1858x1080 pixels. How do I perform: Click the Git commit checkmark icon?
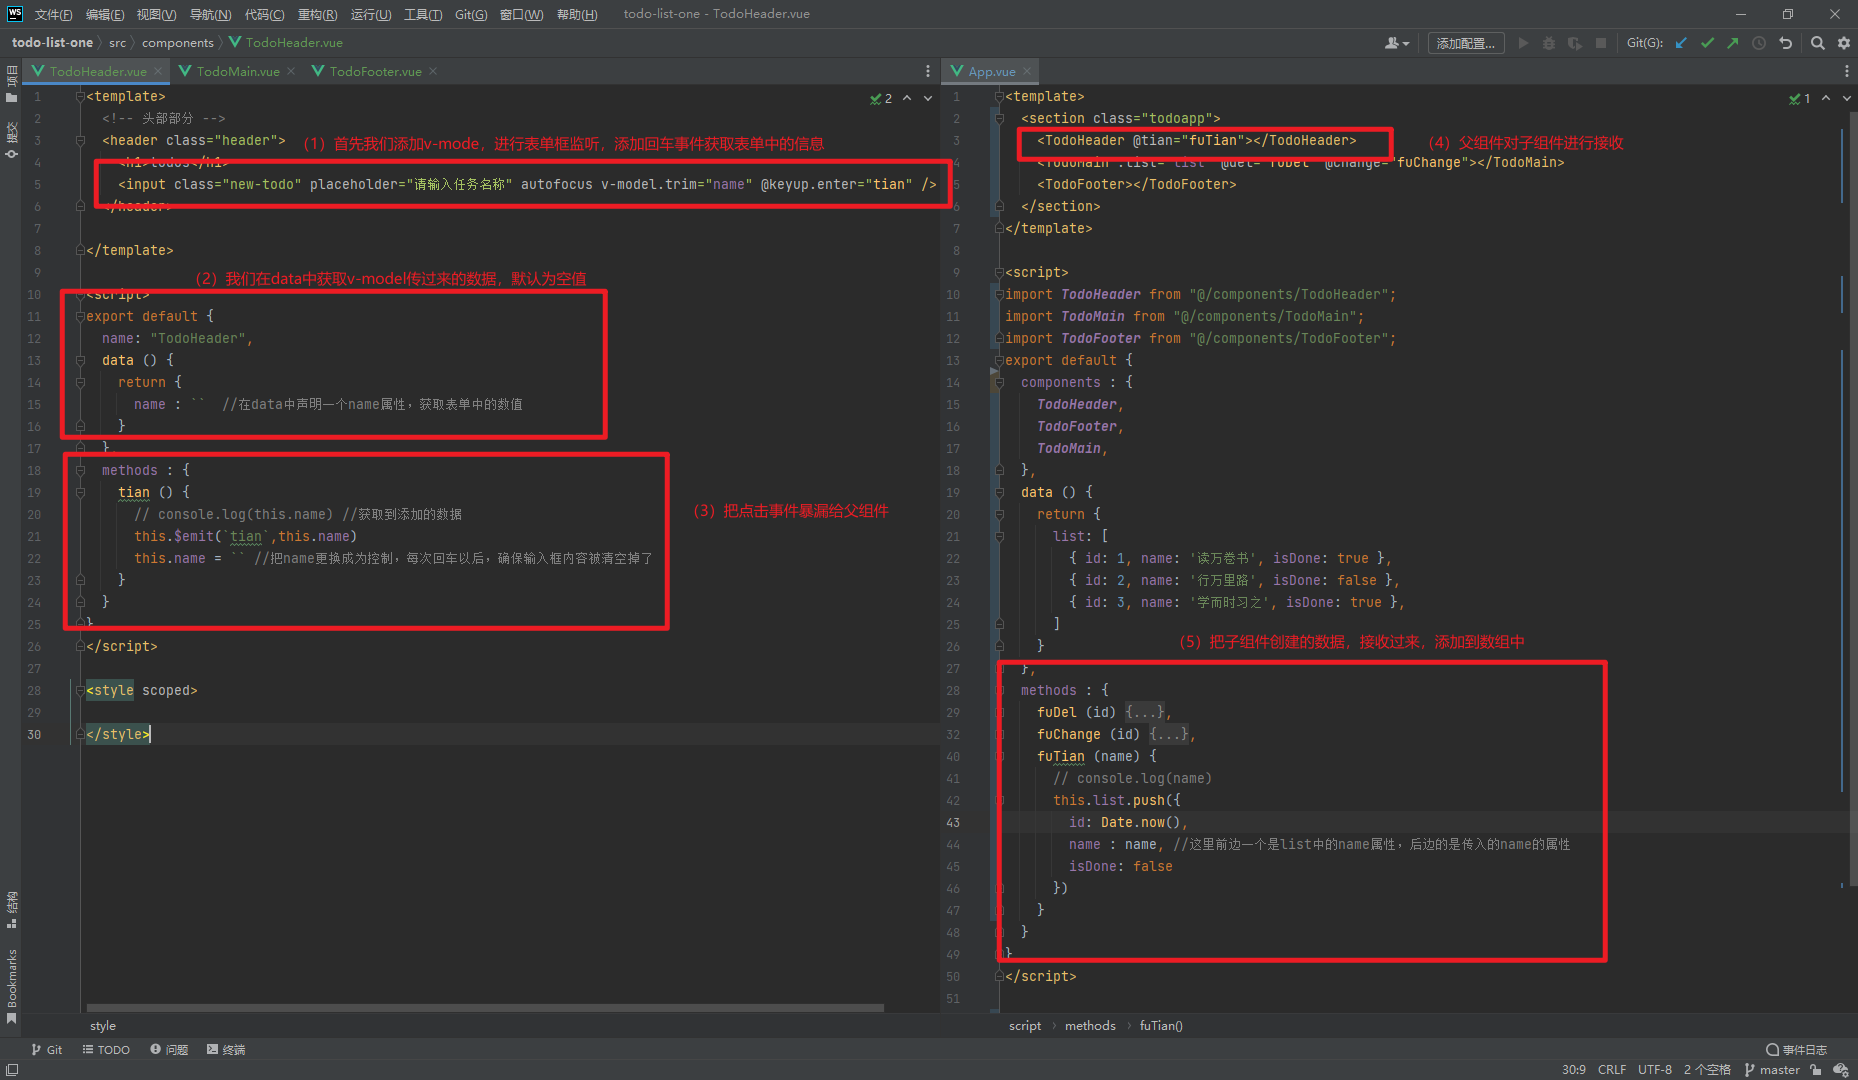tap(1707, 43)
